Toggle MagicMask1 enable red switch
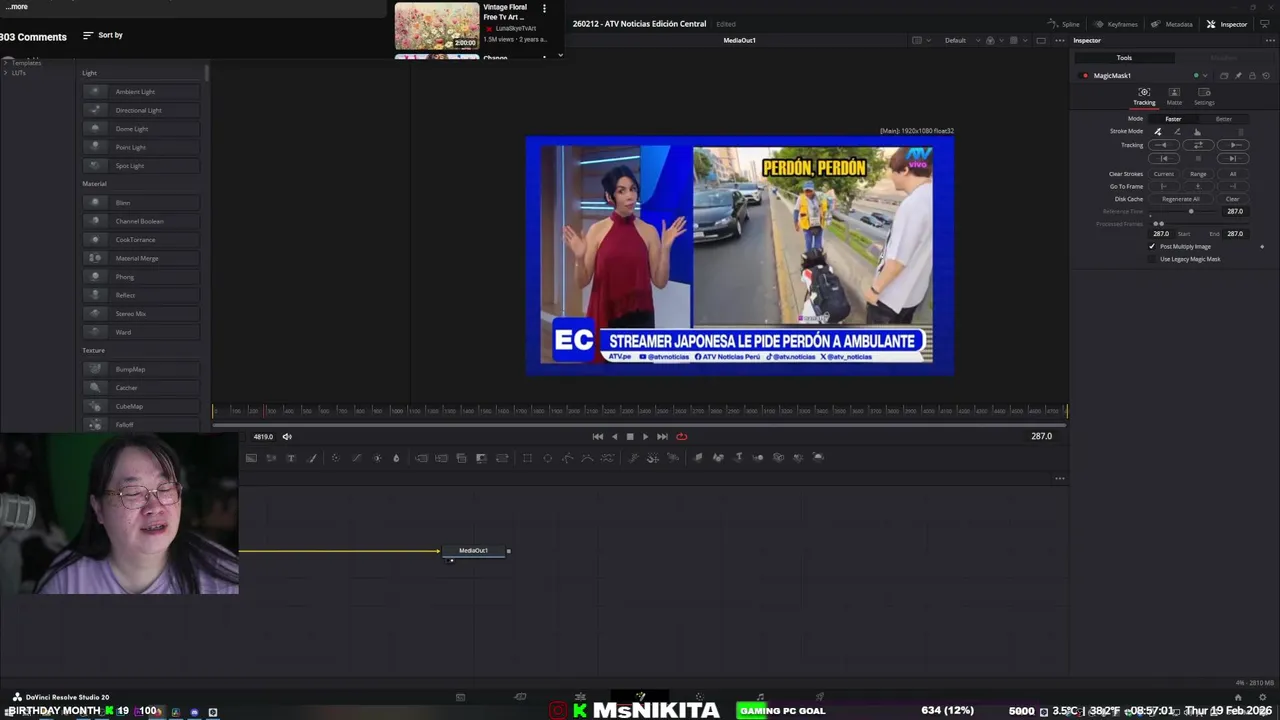 coord(1085,76)
